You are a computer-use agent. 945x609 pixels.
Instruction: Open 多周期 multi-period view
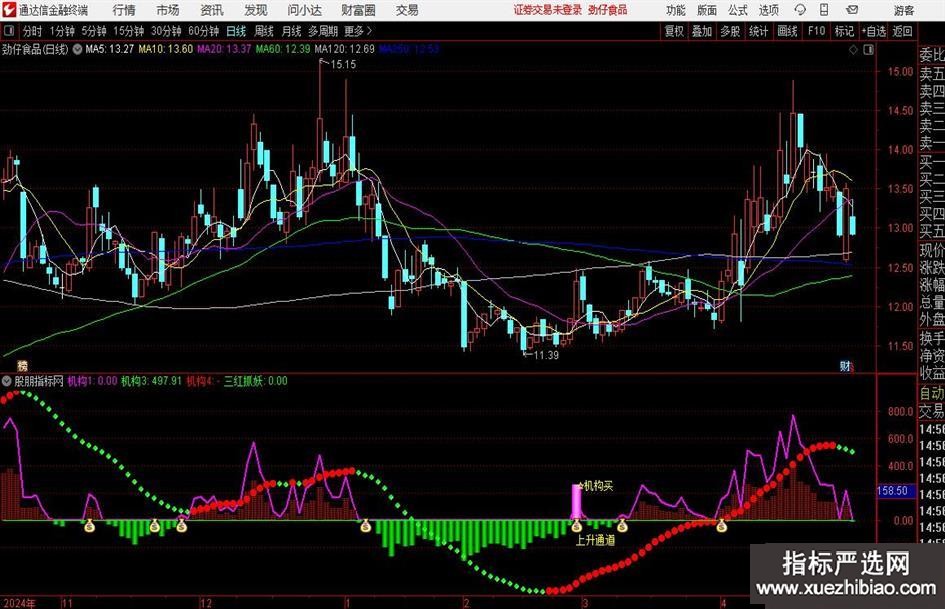(323, 31)
